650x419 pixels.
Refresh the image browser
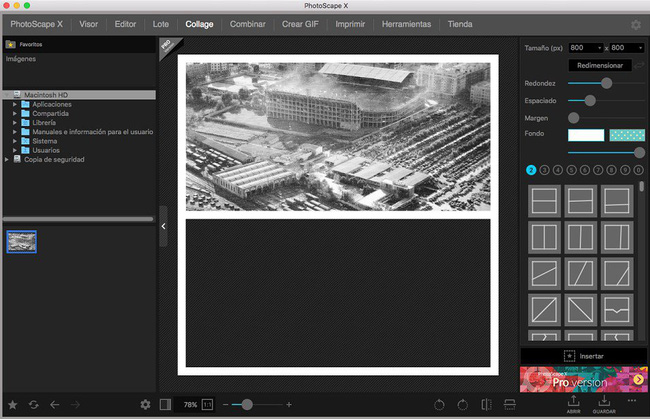click(34, 405)
